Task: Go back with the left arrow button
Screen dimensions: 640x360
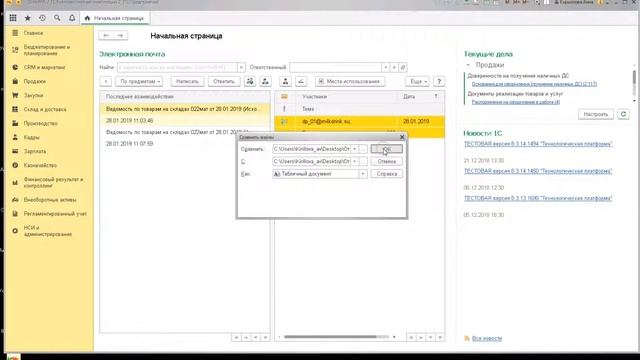Action: coord(106,36)
